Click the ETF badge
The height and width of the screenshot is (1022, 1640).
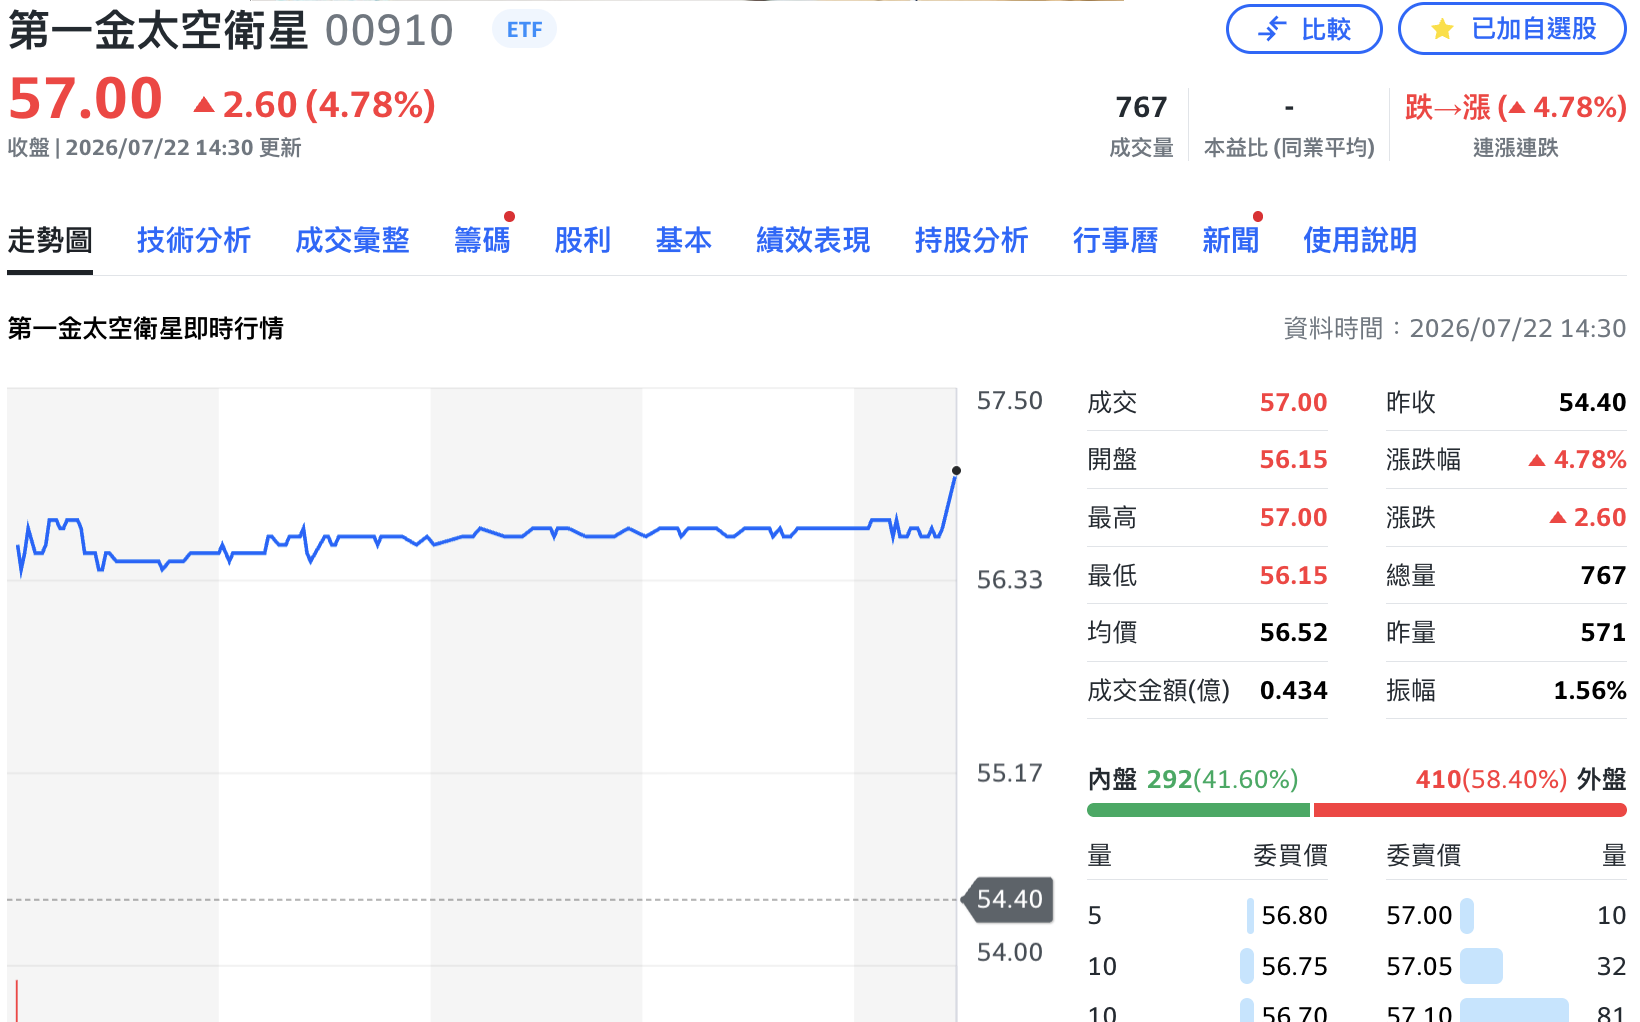click(x=524, y=30)
